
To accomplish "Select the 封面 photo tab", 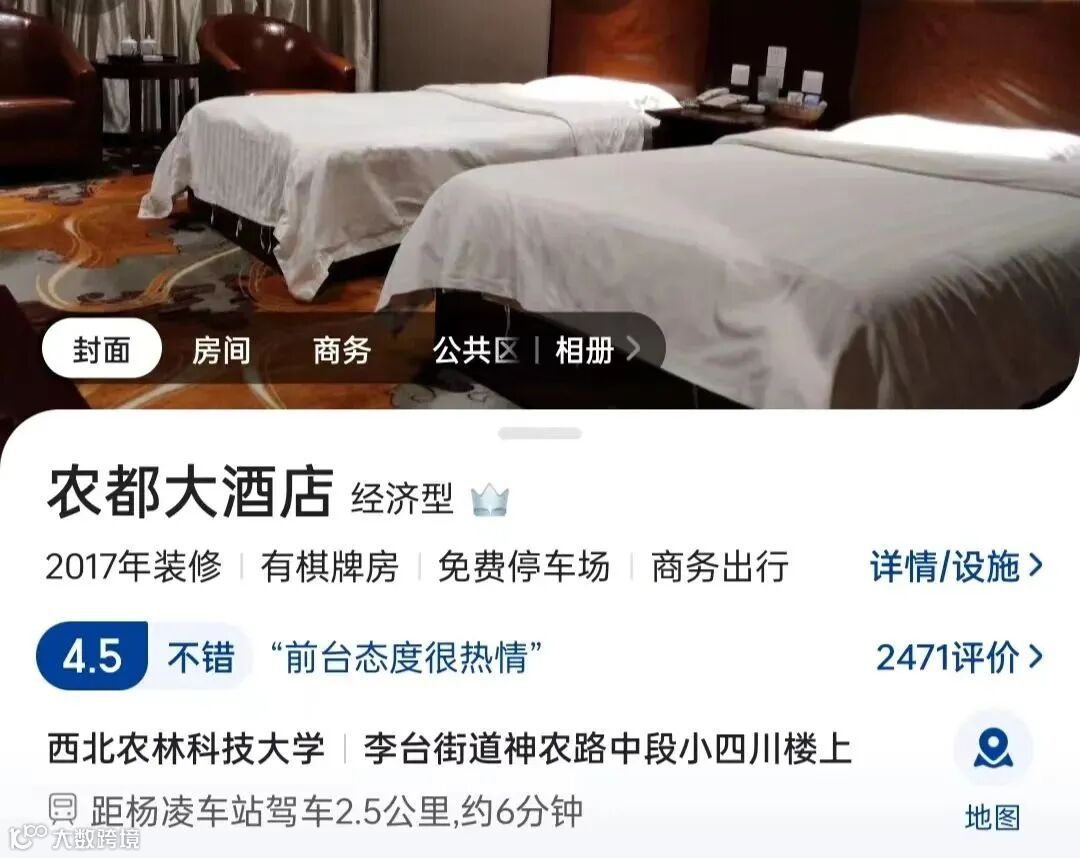I will 102,349.
